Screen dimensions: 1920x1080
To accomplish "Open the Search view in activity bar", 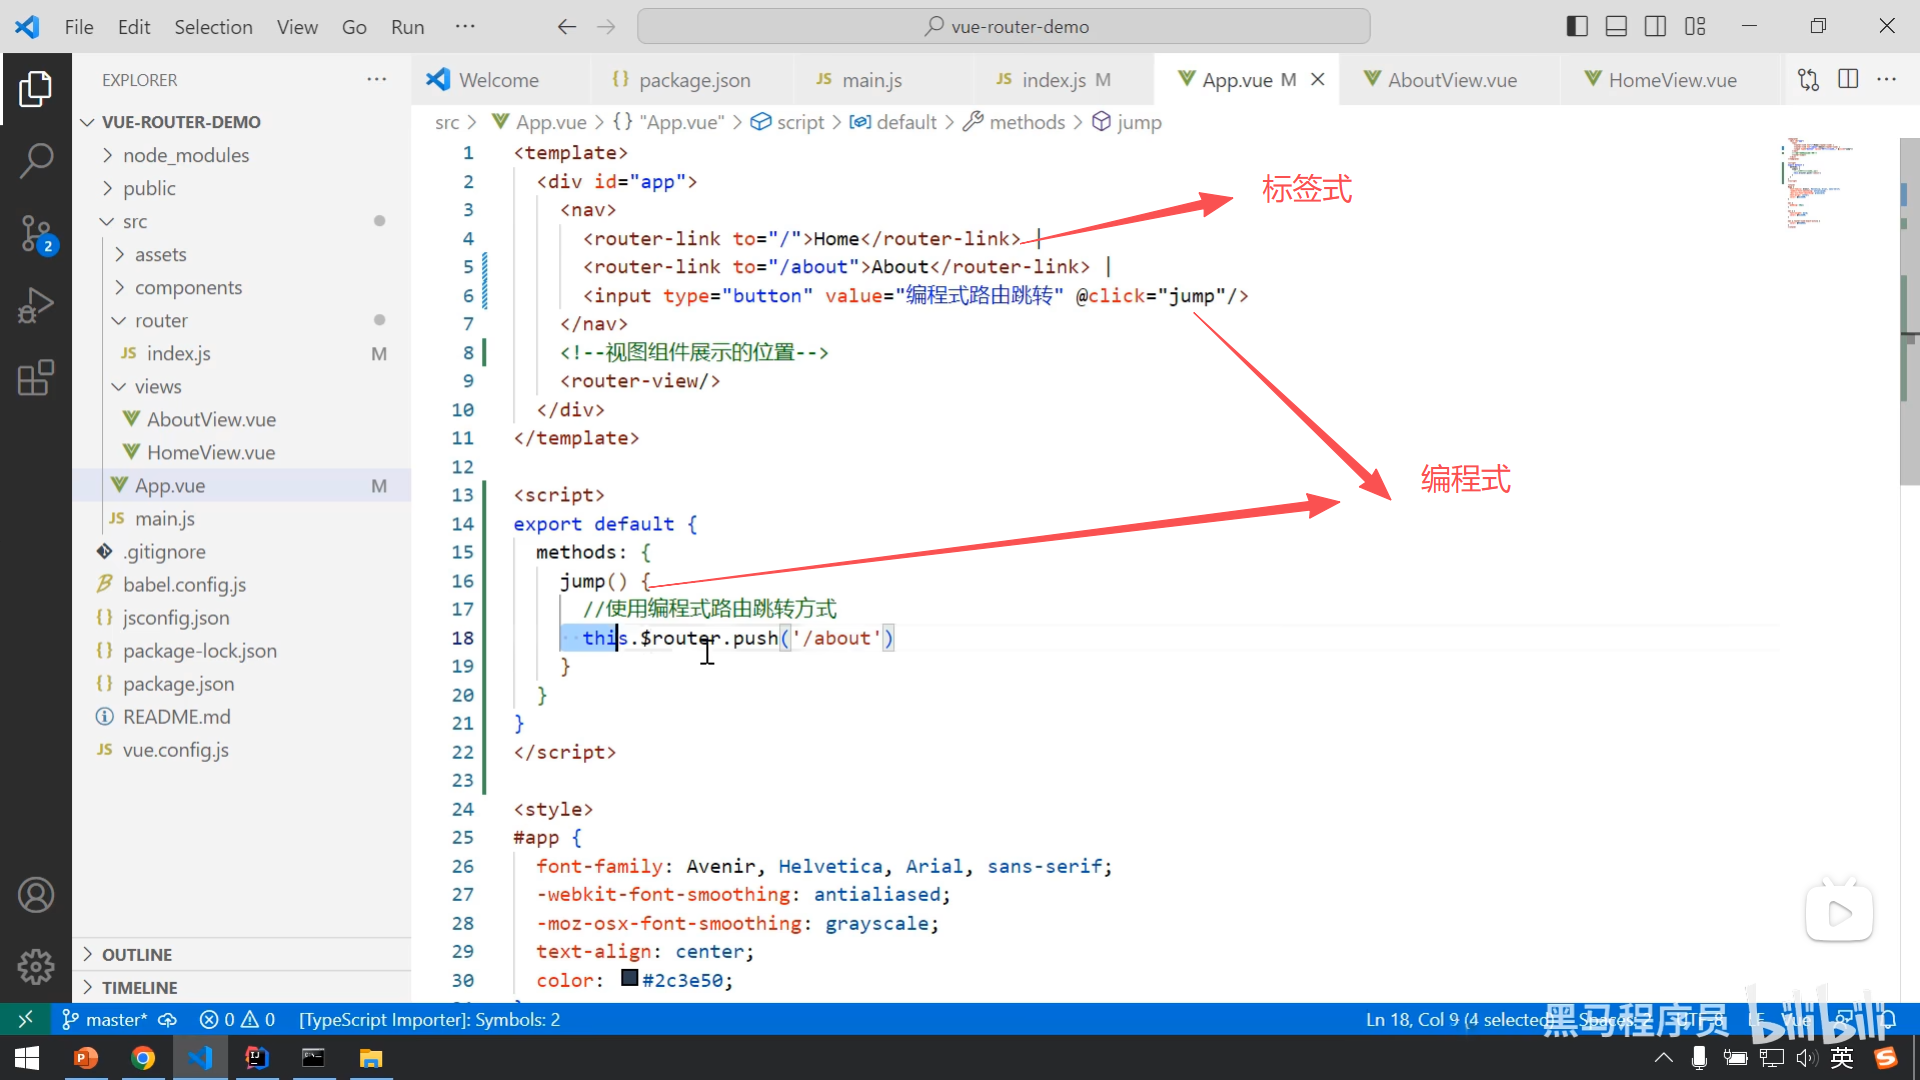I will [x=36, y=160].
